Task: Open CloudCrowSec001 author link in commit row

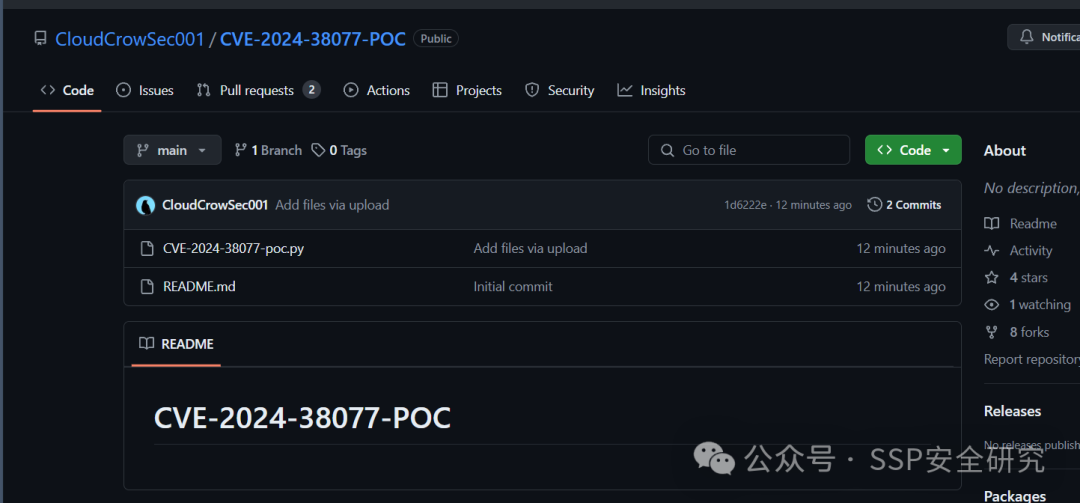Action: coord(215,205)
